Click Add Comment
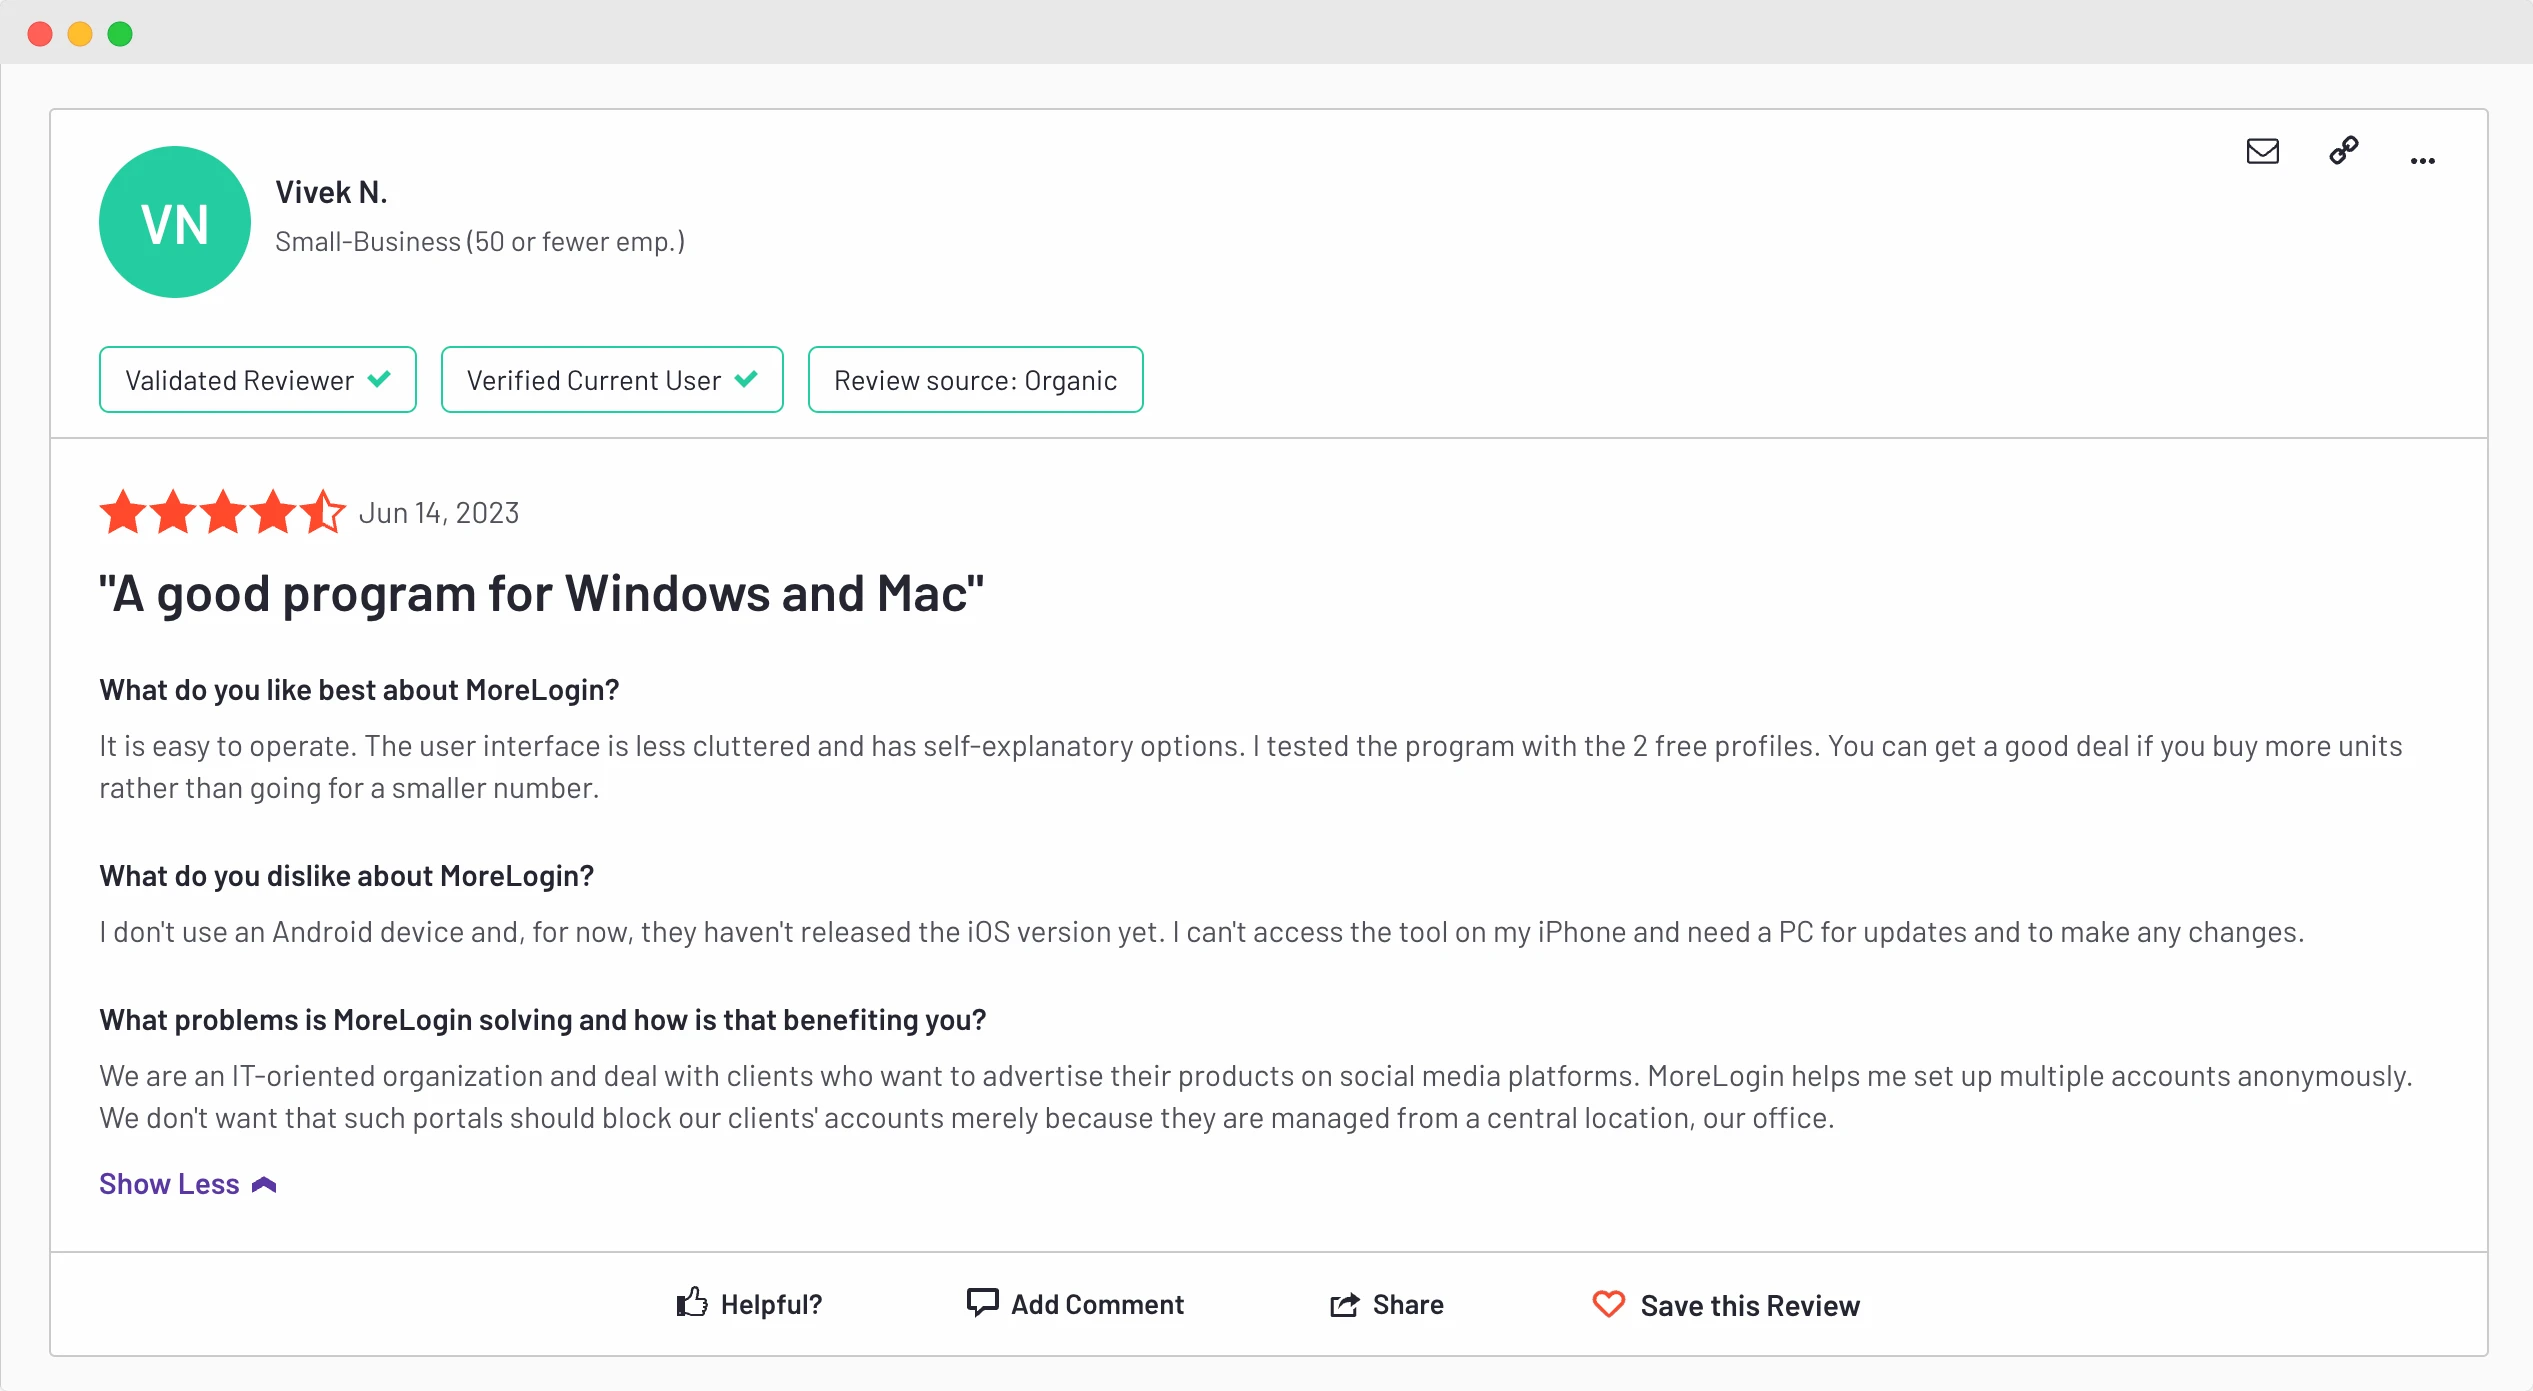This screenshot has height=1391, width=2533. coord(1075,1304)
